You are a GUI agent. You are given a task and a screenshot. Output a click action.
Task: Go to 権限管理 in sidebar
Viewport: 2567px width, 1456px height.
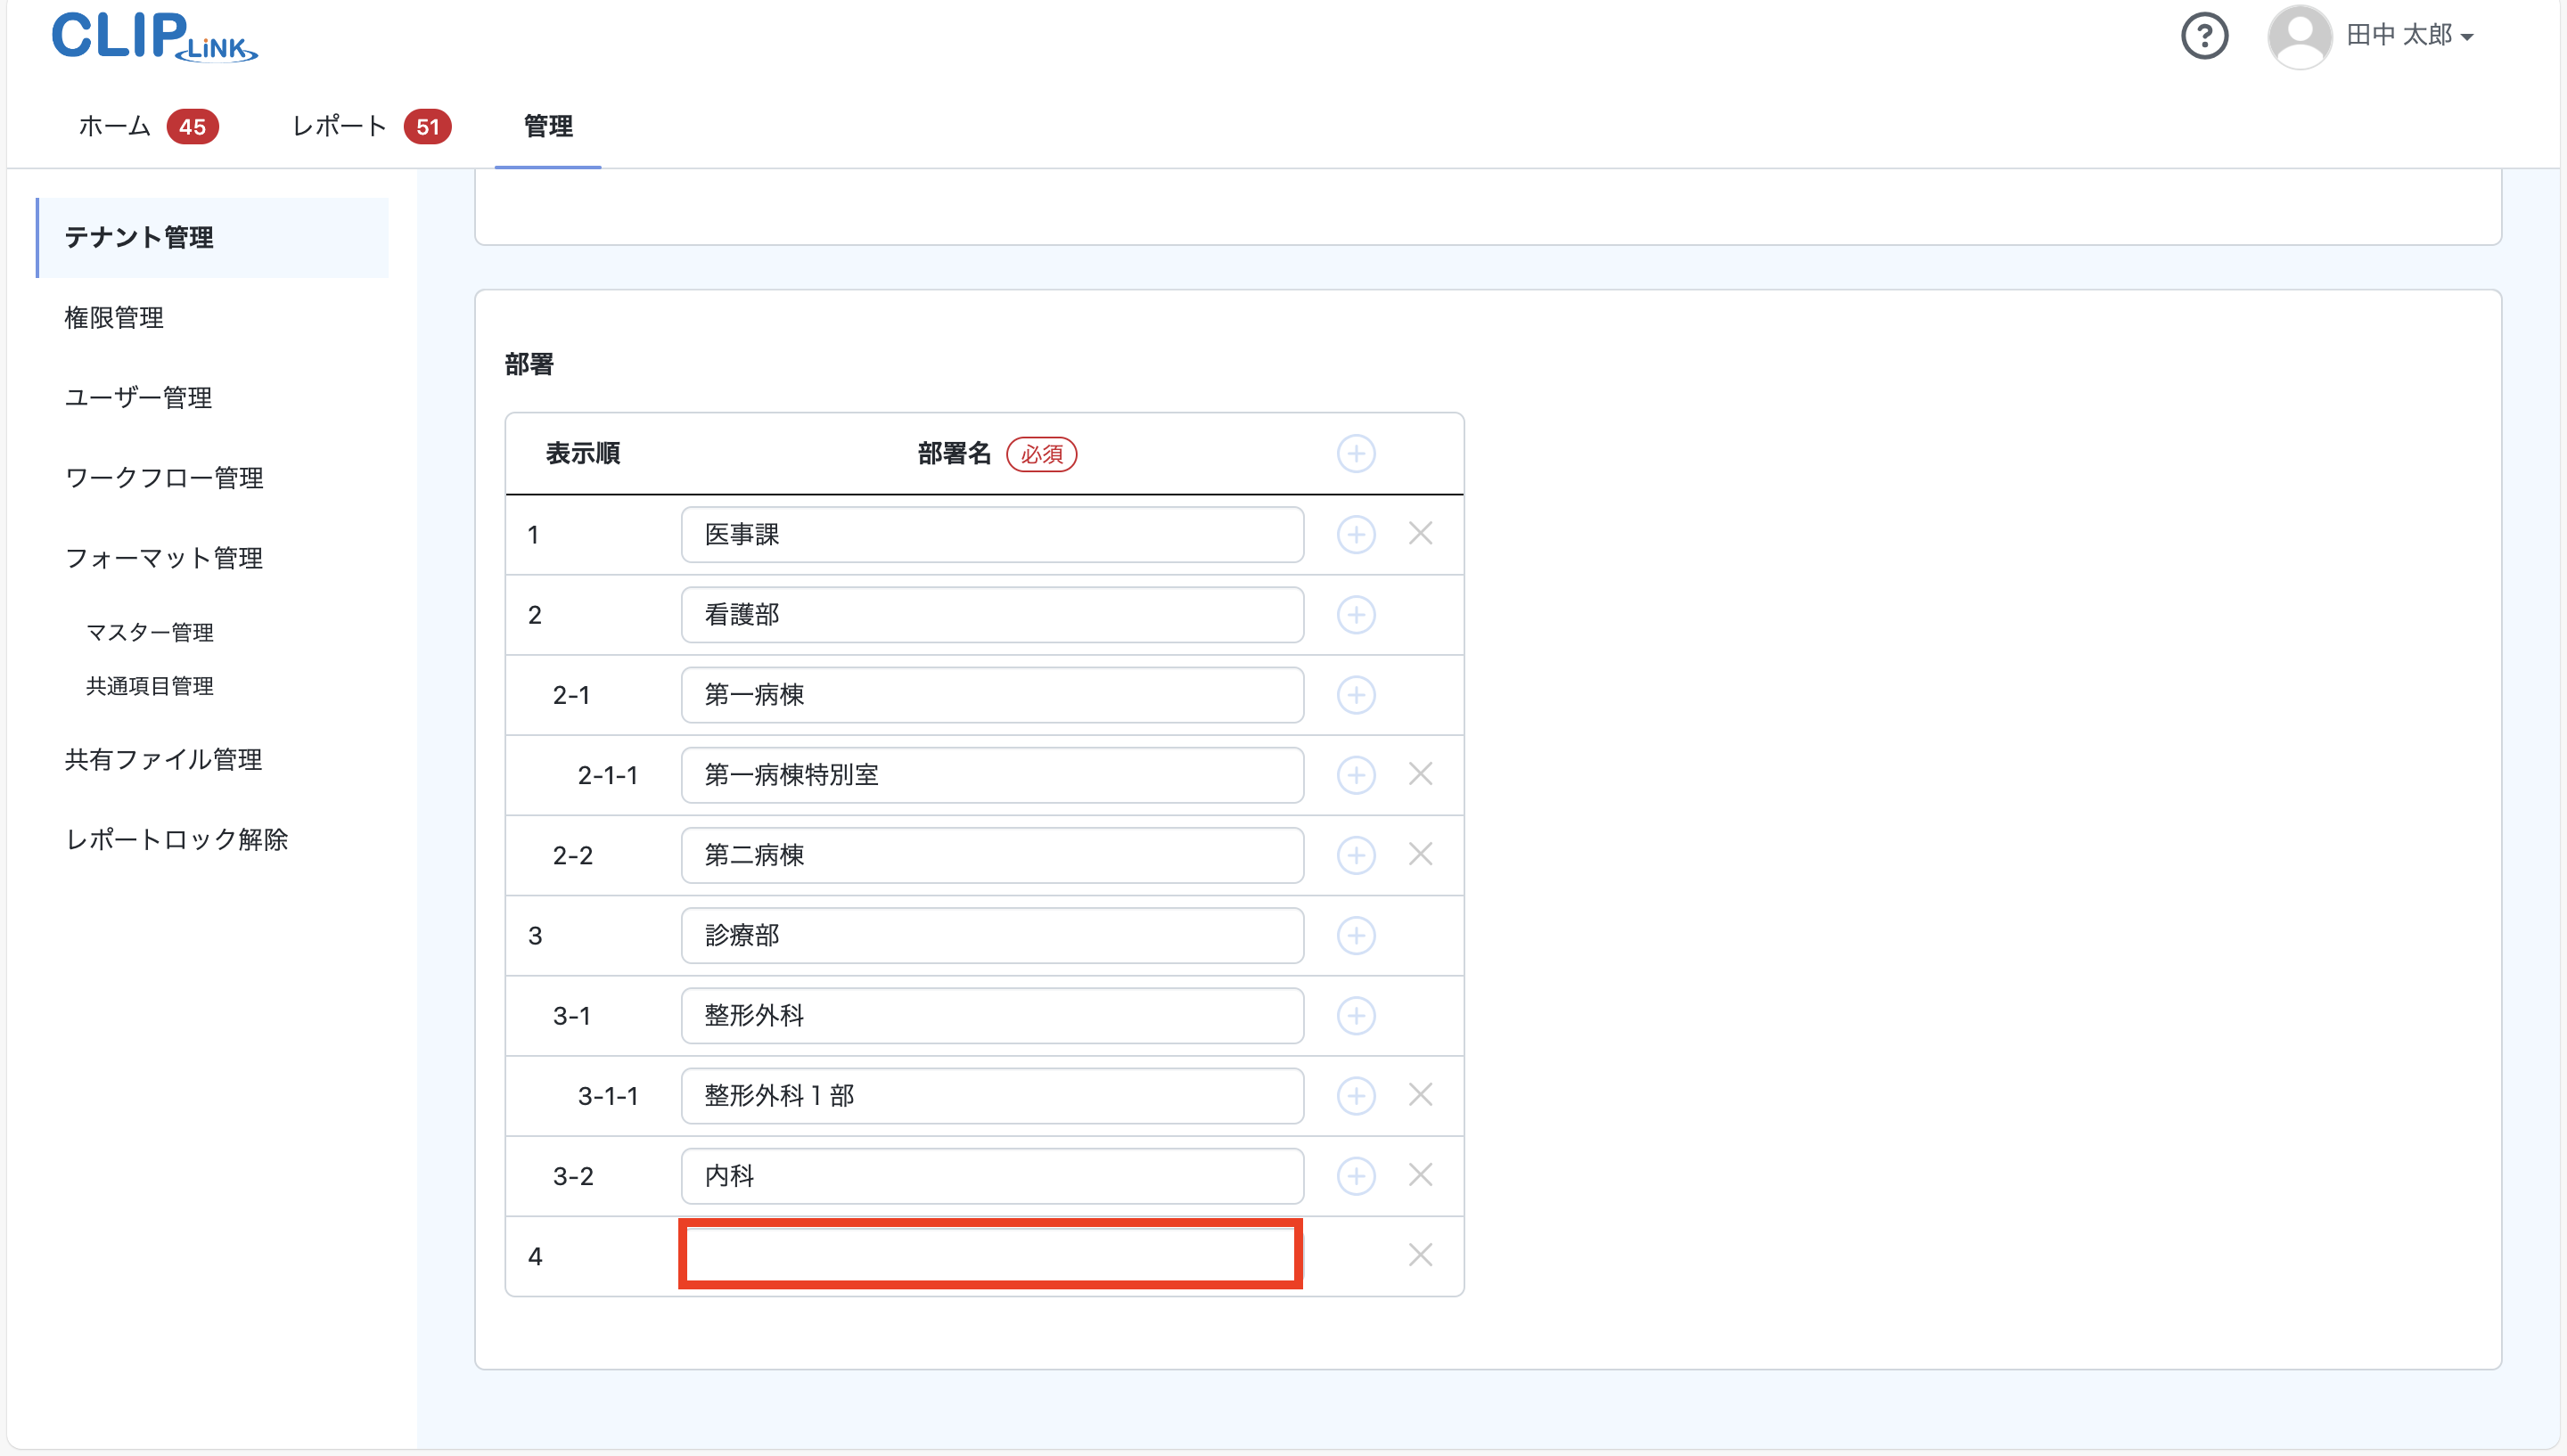pos(114,318)
